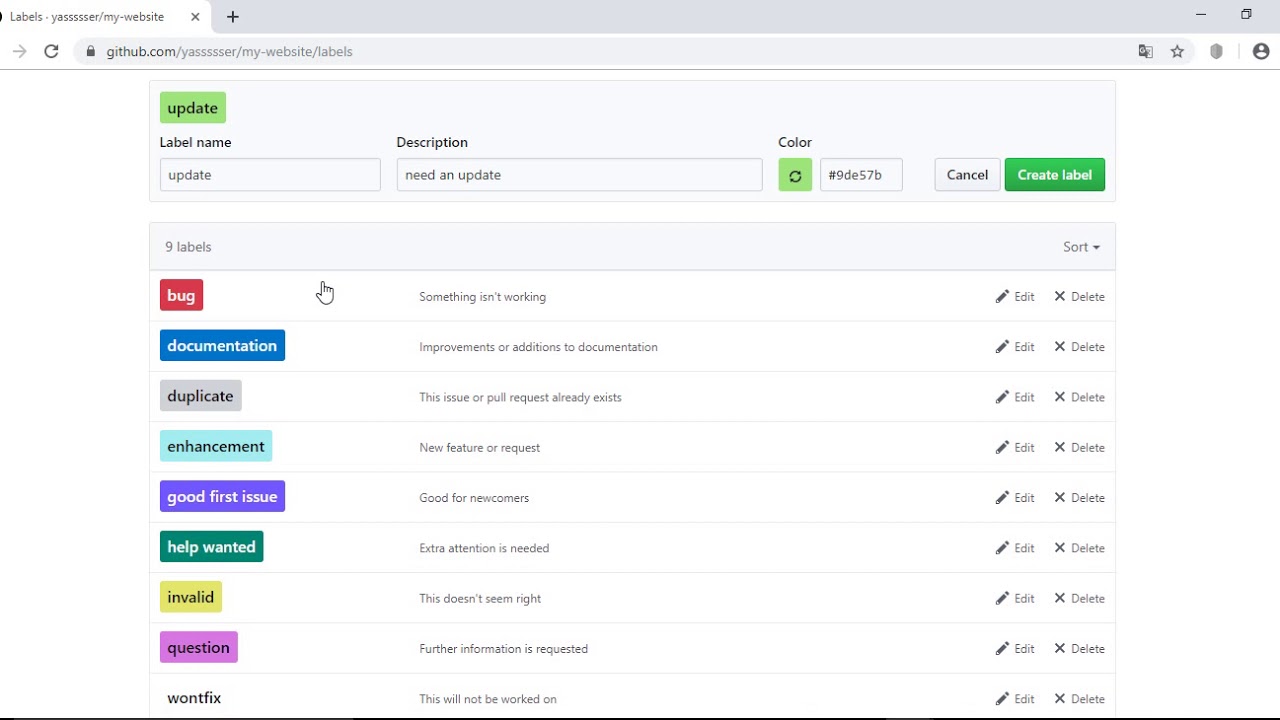Cancel the new label form
The height and width of the screenshot is (720, 1280).
point(967,175)
